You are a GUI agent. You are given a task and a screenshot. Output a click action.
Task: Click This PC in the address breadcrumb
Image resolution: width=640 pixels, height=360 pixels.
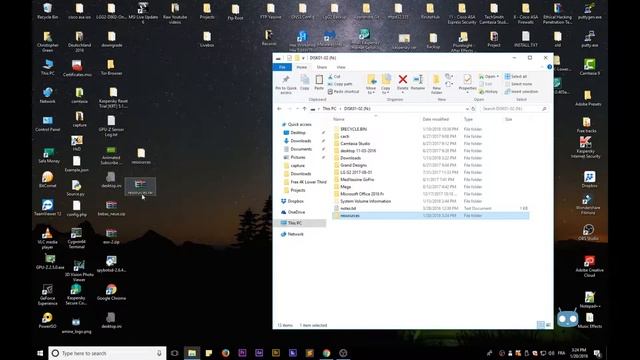point(329,109)
